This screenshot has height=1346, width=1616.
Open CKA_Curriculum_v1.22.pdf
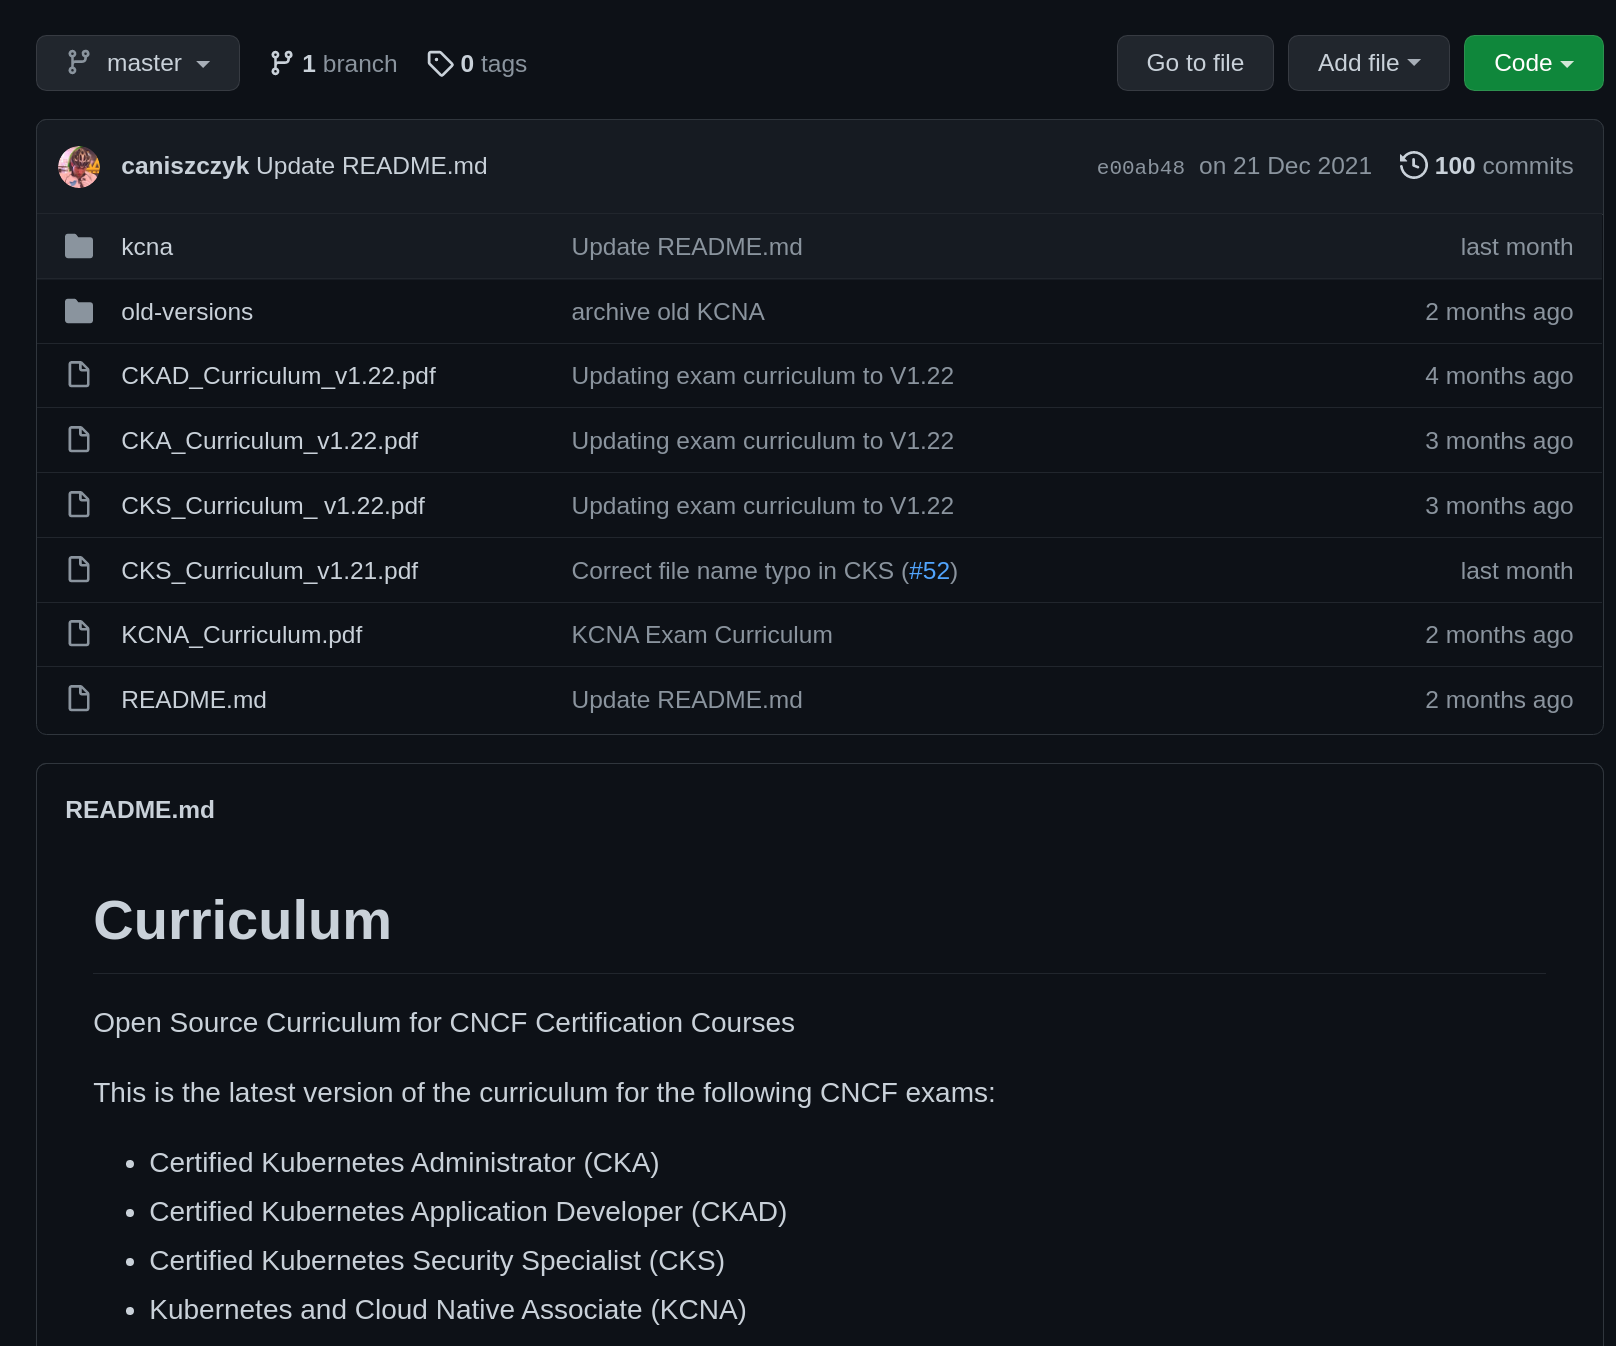click(269, 441)
